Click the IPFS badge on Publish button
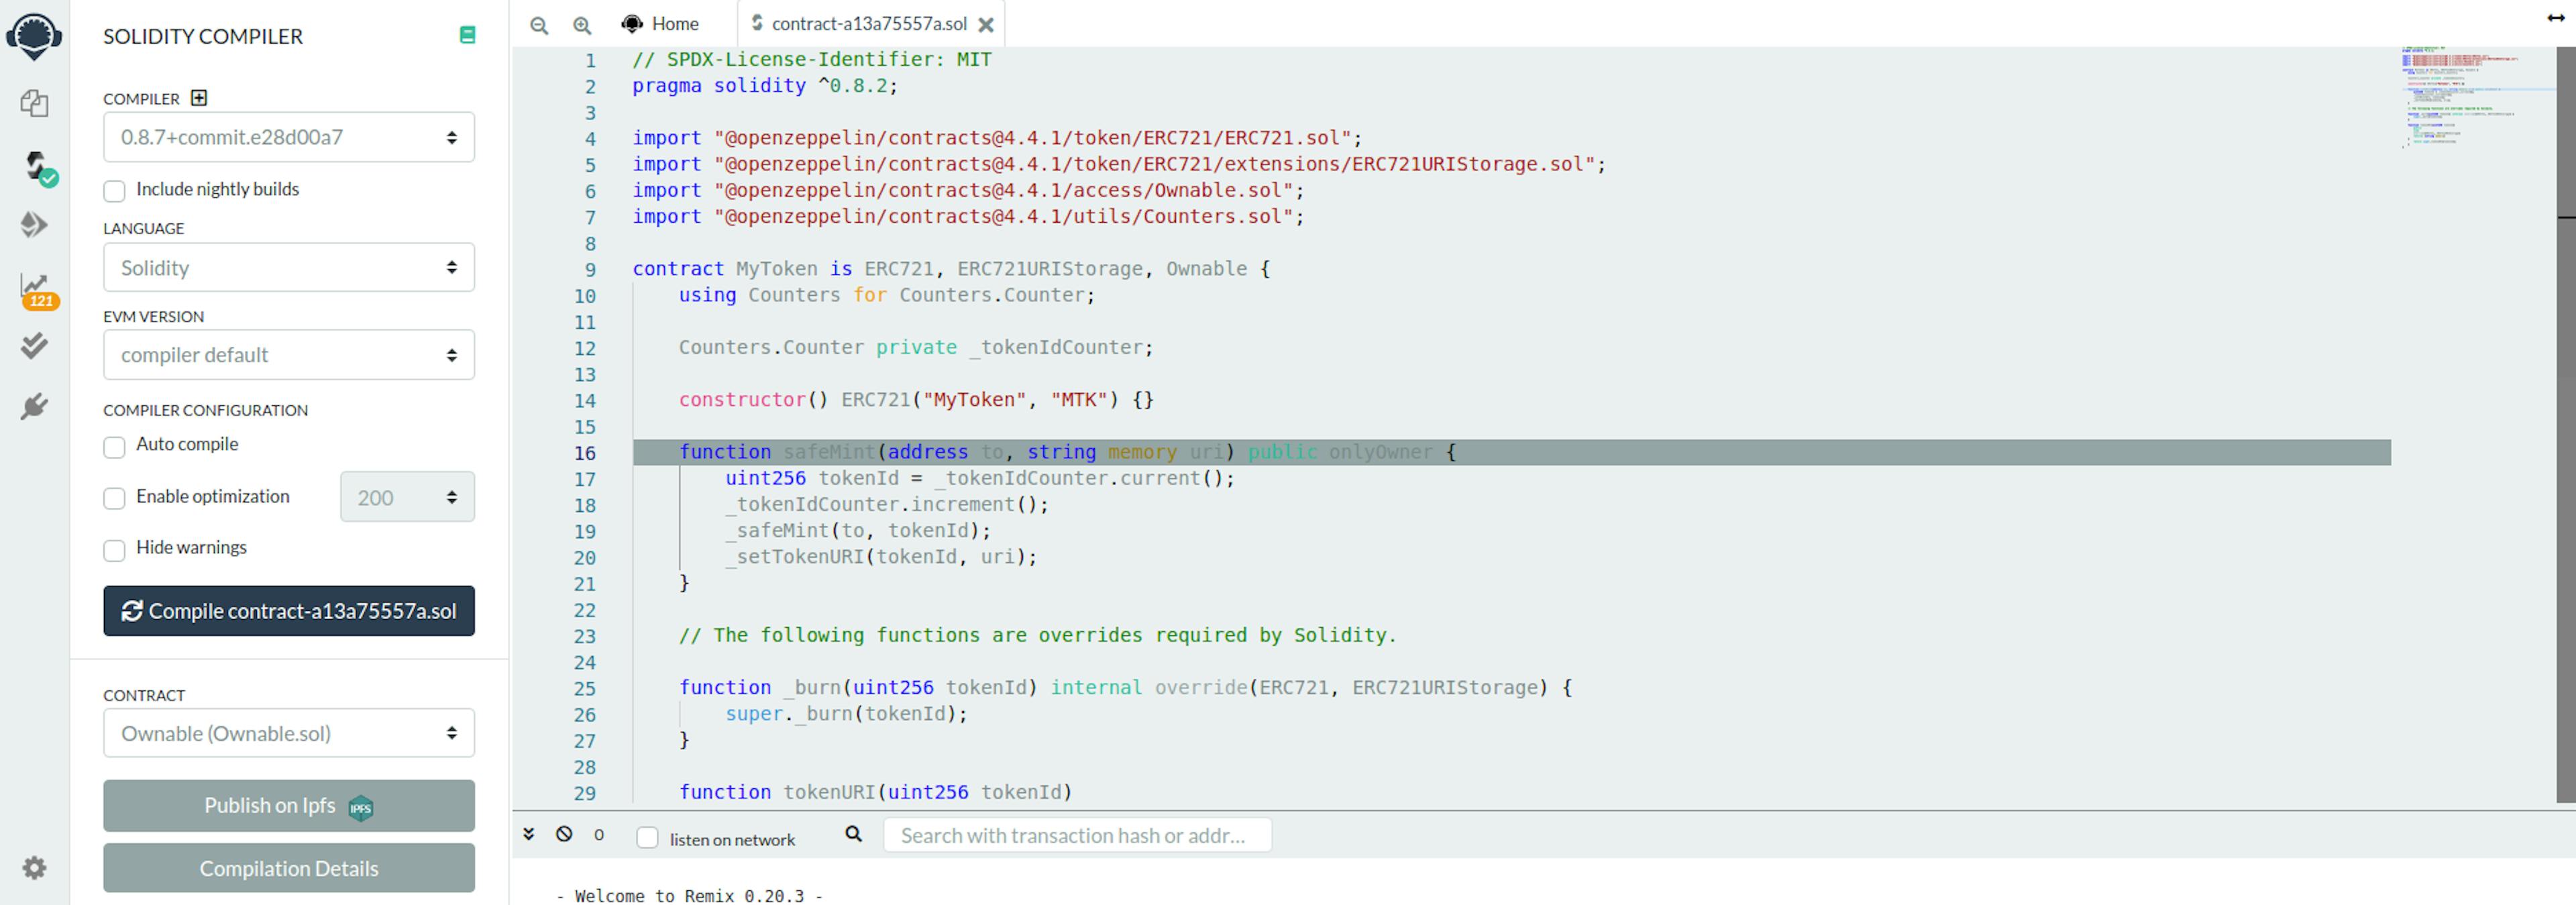 coord(361,808)
